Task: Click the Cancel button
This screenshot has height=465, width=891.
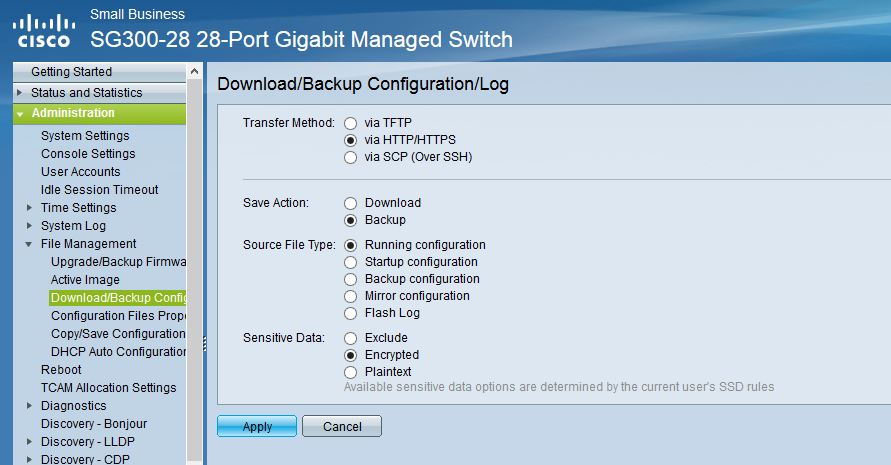Action: (x=342, y=427)
